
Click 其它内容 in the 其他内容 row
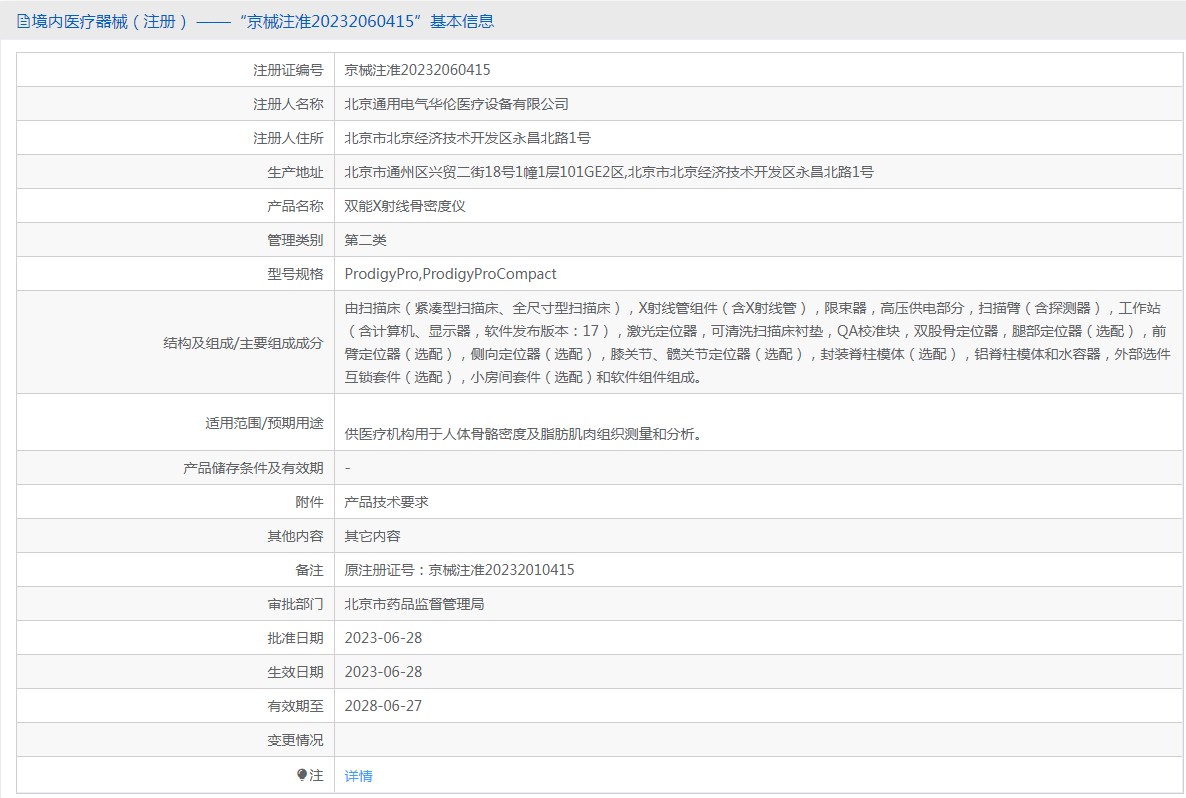click(x=372, y=536)
